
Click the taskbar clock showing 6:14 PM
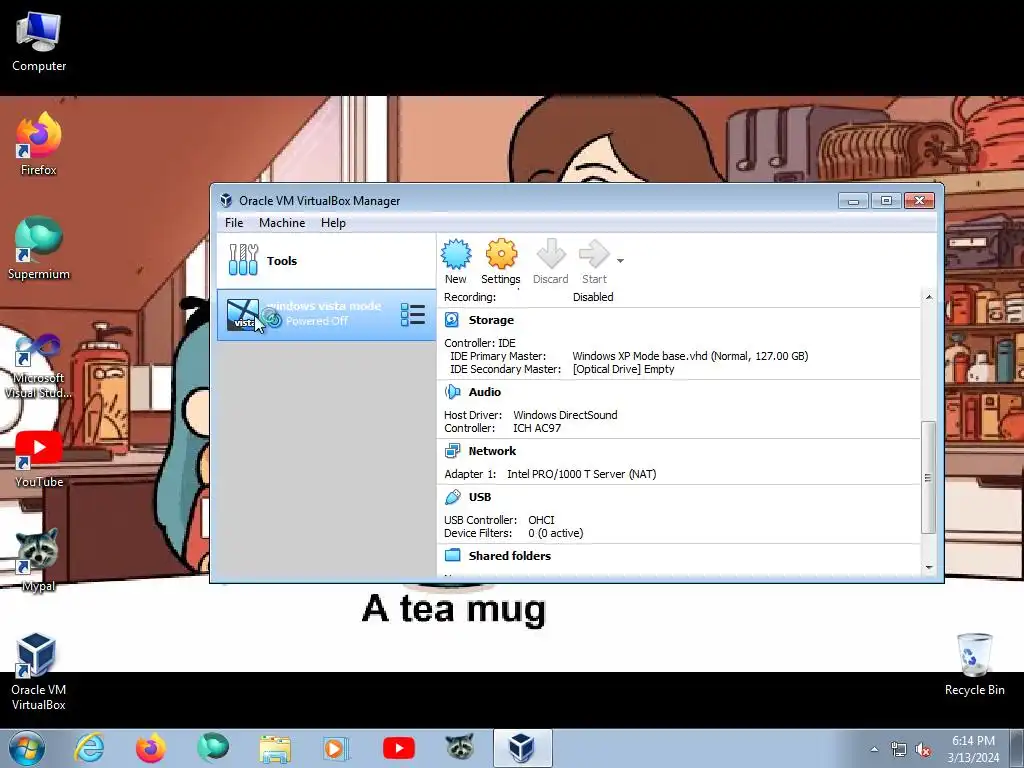pyautogui.click(x=973, y=749)
